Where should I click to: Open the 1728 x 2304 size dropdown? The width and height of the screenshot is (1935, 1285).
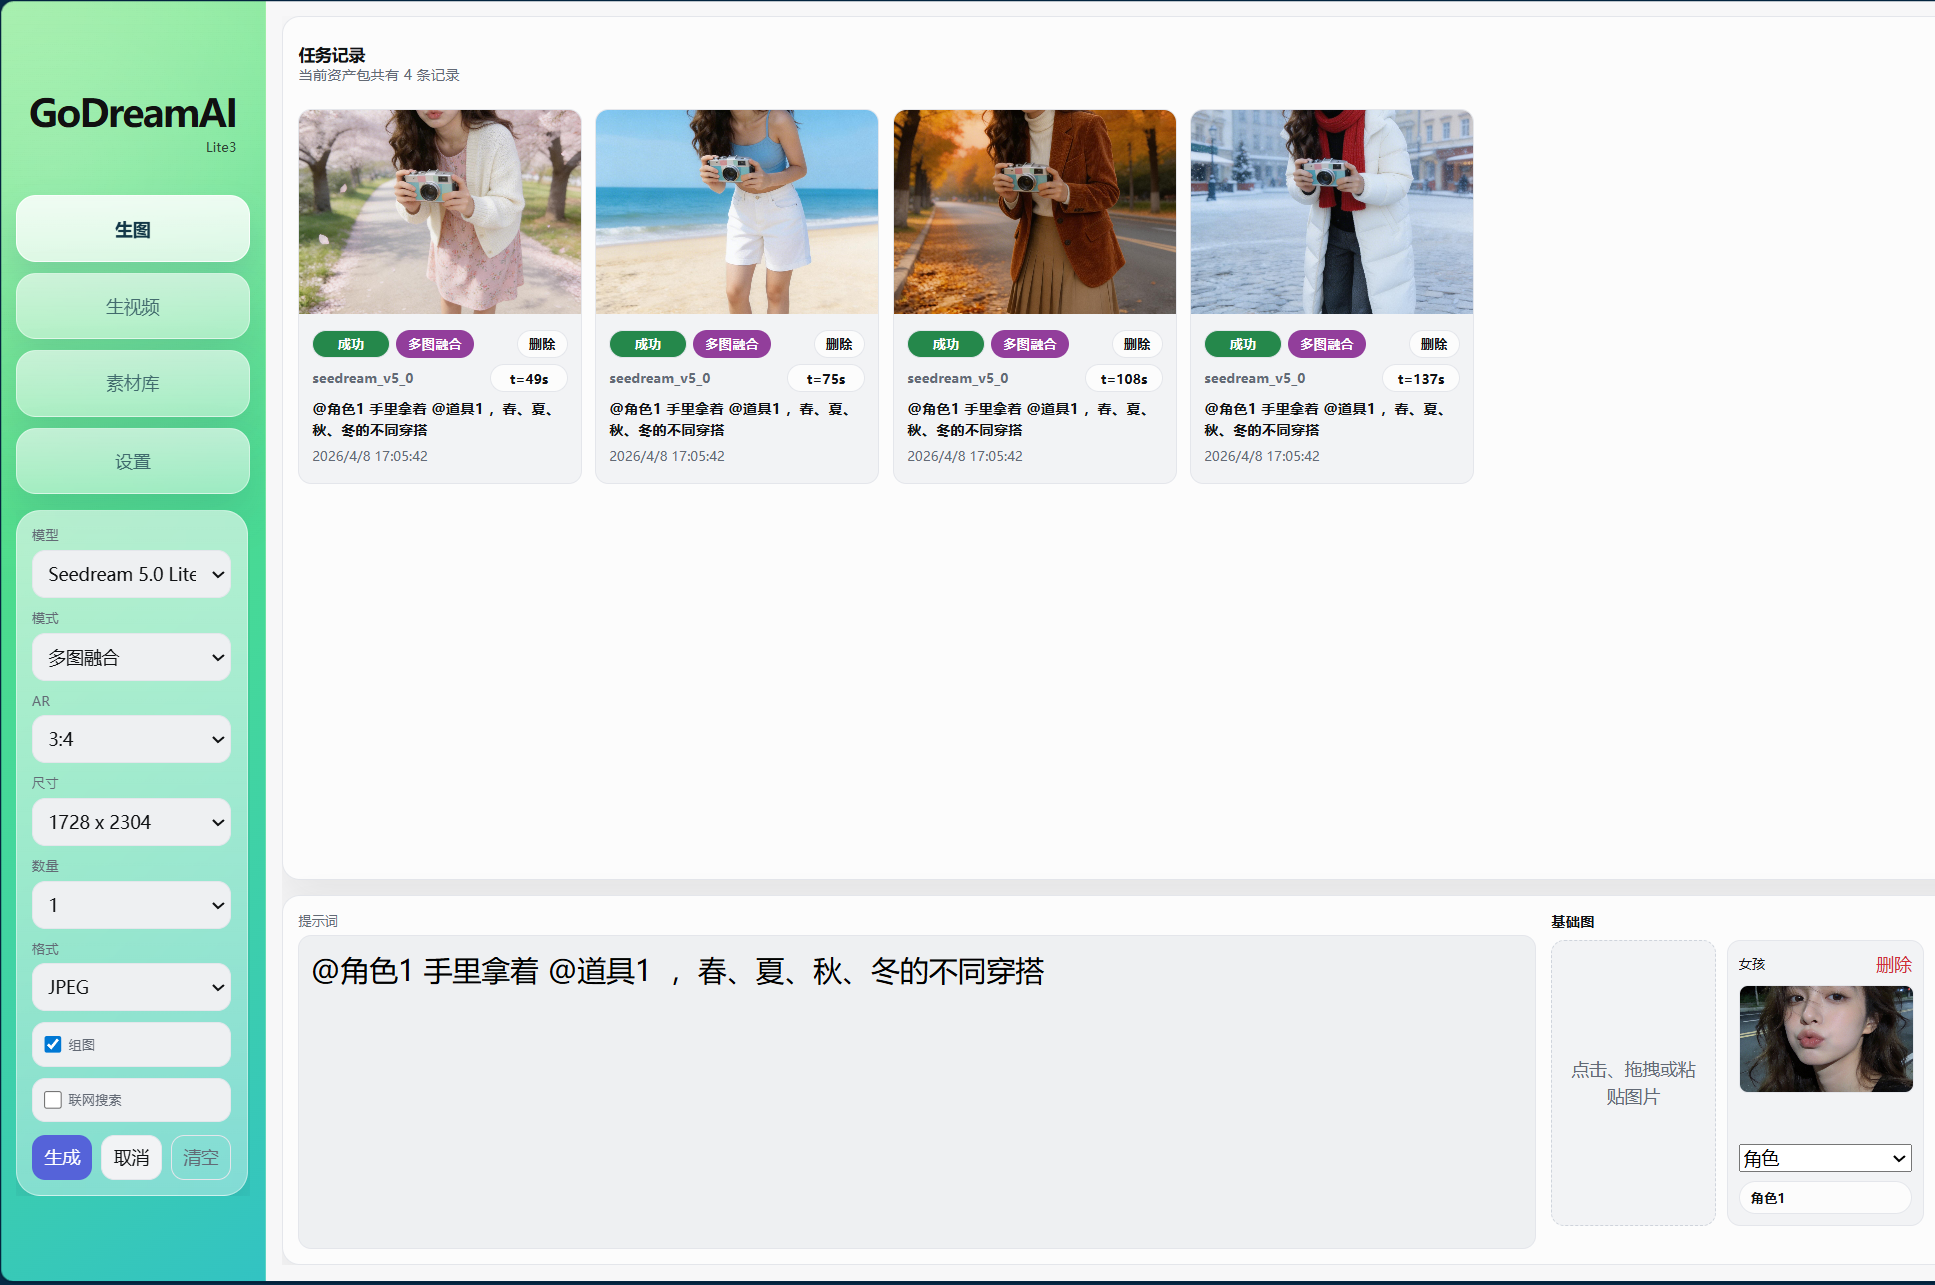point(132,823)
